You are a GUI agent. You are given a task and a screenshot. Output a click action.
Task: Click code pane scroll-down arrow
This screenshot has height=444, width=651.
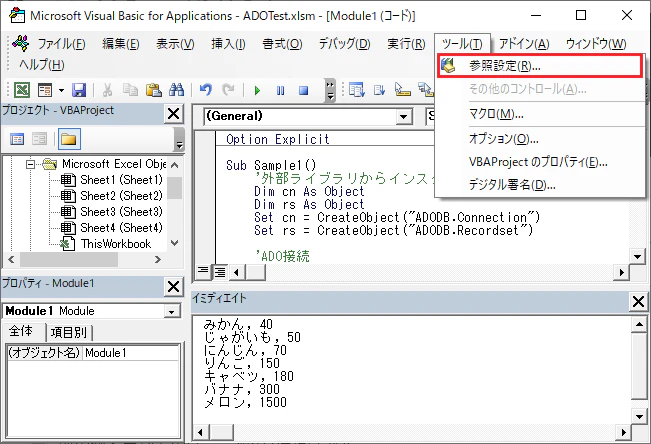637,256
